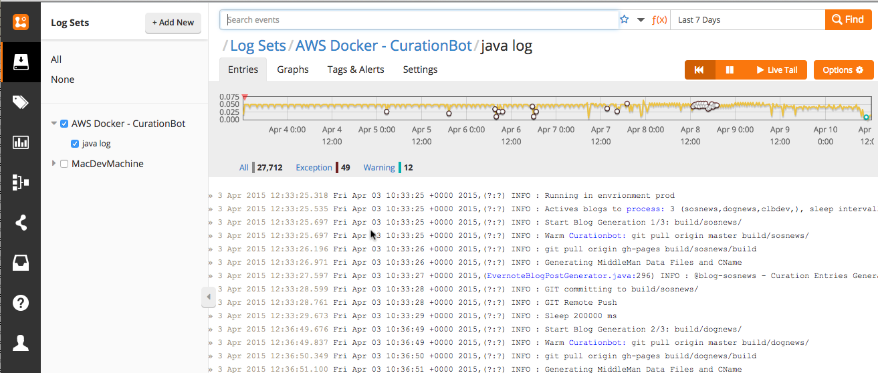This screenshot has width=878, height=373.
Task: Open the inbox tray sidebar icon
Action: point(21,263)
